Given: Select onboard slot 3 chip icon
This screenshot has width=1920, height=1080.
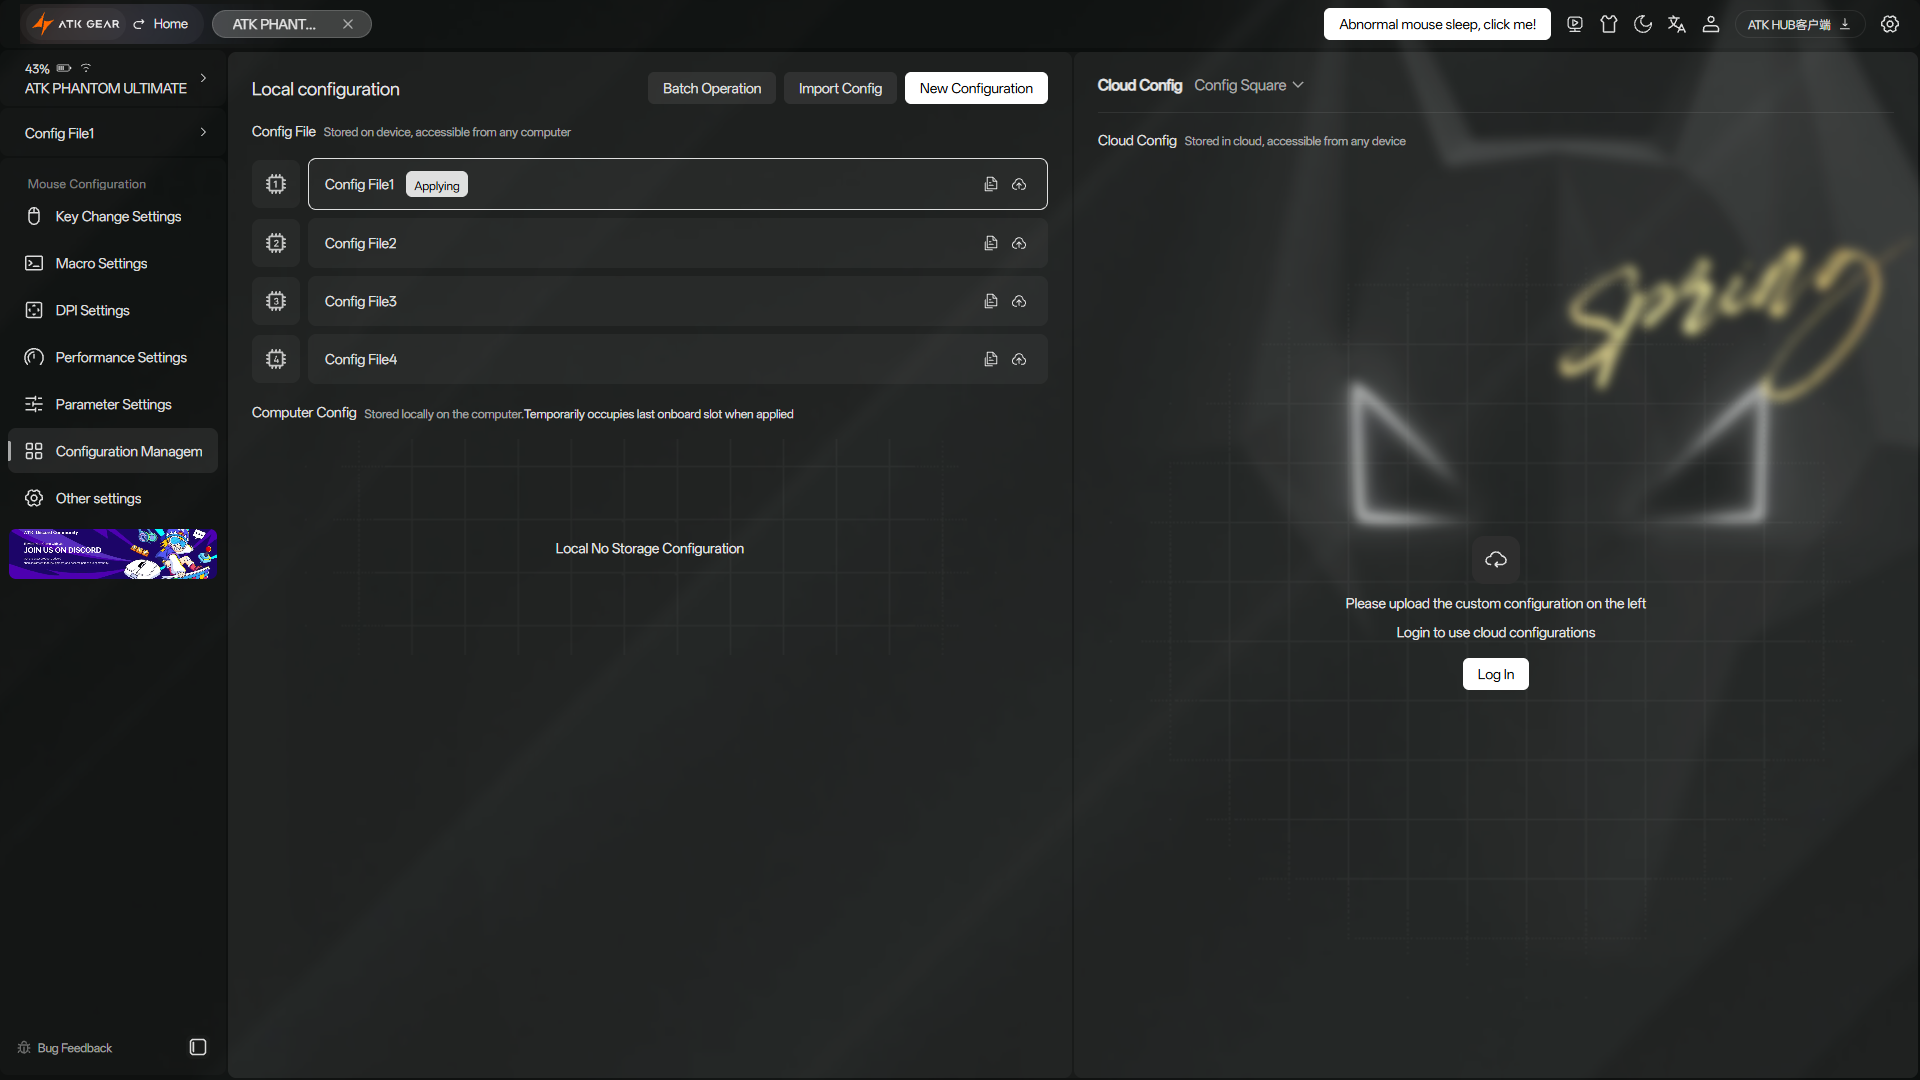Looking at the screenshot, I should click(x=276, y=301).
